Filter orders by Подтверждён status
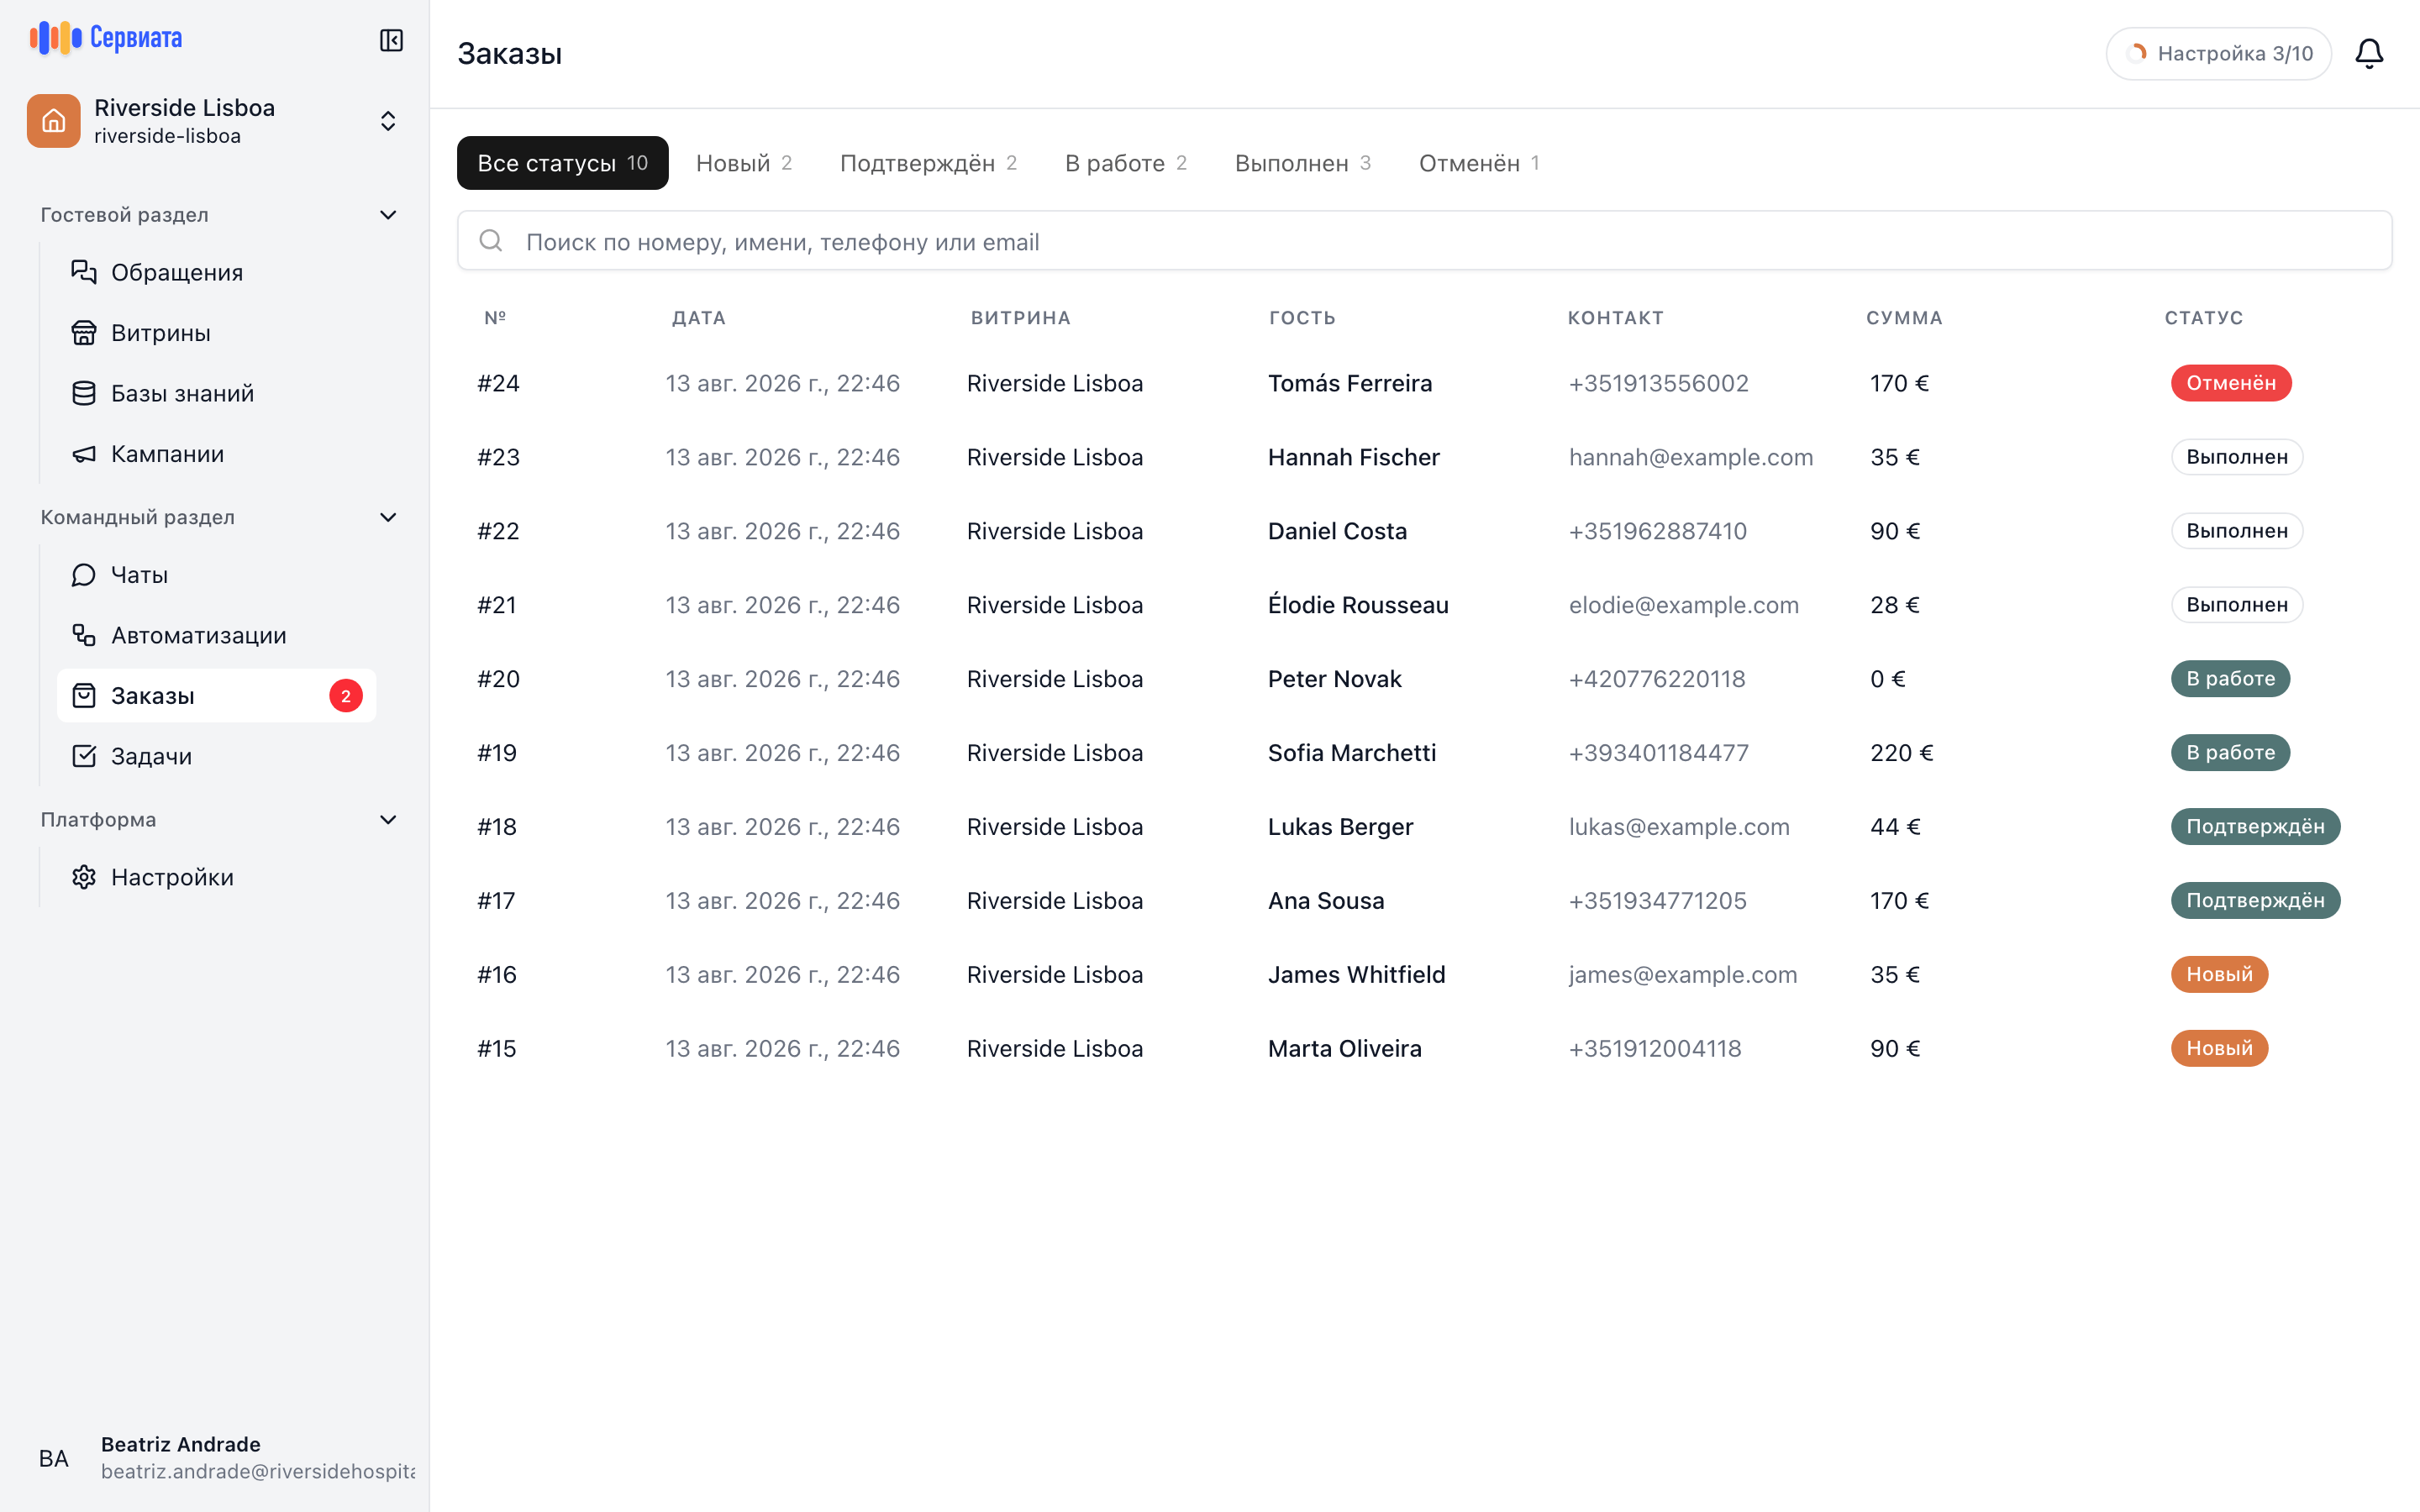The height and width of the screenshot is (1512, 2420). (x=928, y=163)
